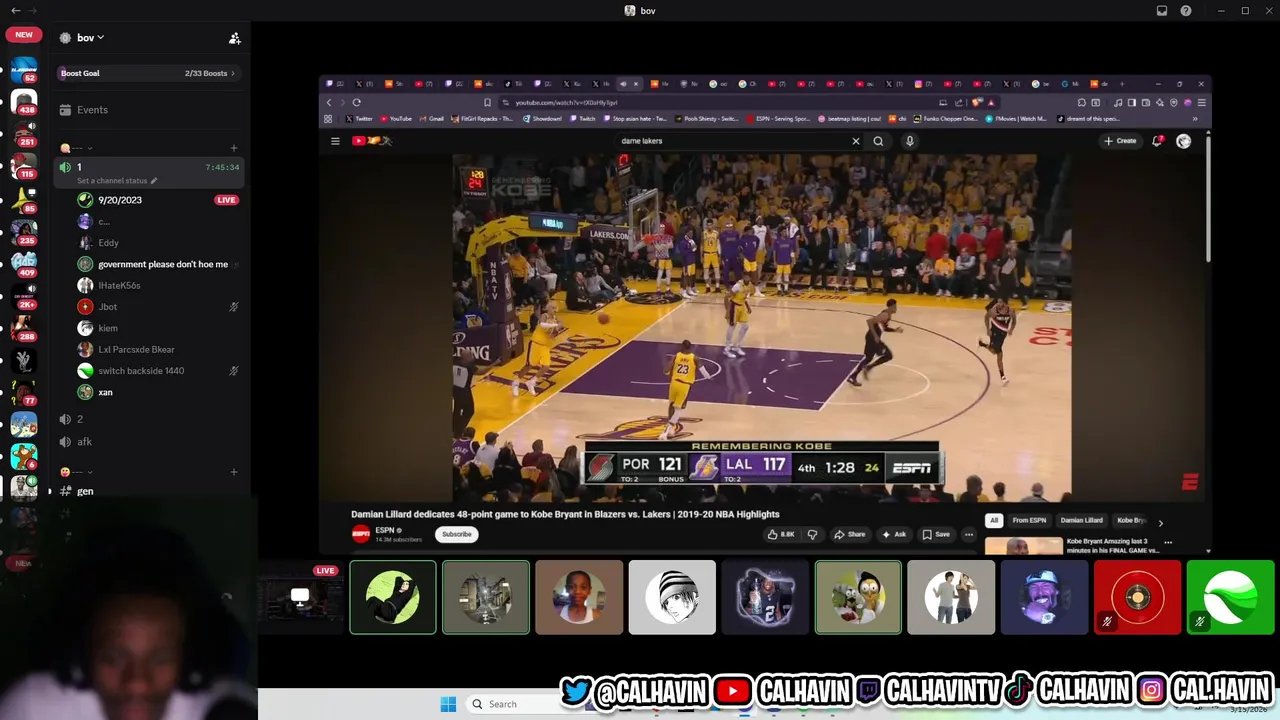This screenshot has height=720, width=1280.
Task: Select voice user Lxl Parcsxde Bkear
Action: tap(136, 350)
